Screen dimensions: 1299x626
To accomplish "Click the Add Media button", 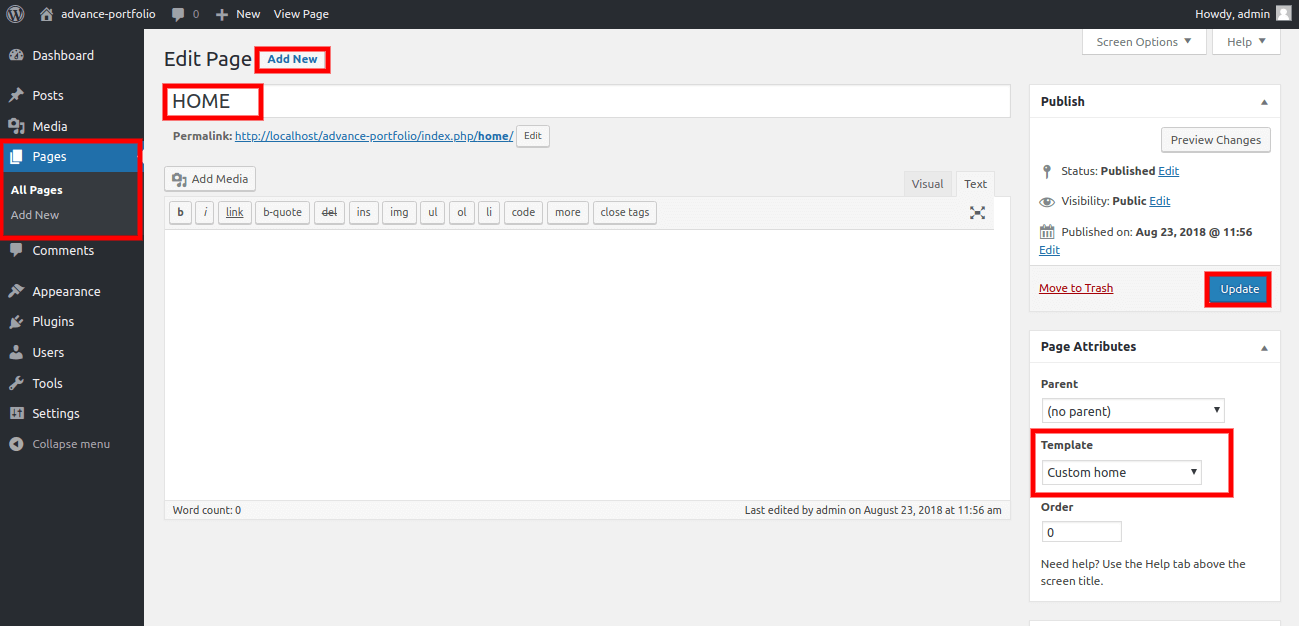I will 210,179.
